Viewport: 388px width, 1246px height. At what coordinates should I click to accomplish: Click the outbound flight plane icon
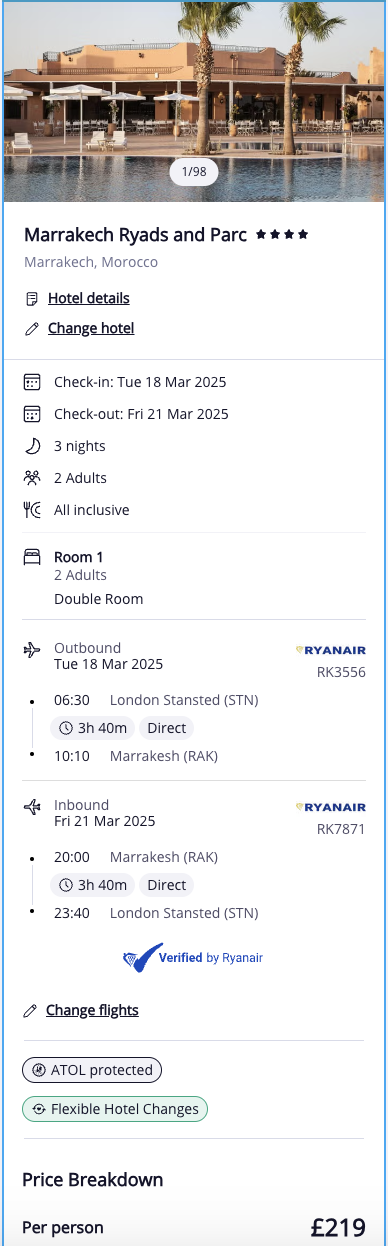32,650
